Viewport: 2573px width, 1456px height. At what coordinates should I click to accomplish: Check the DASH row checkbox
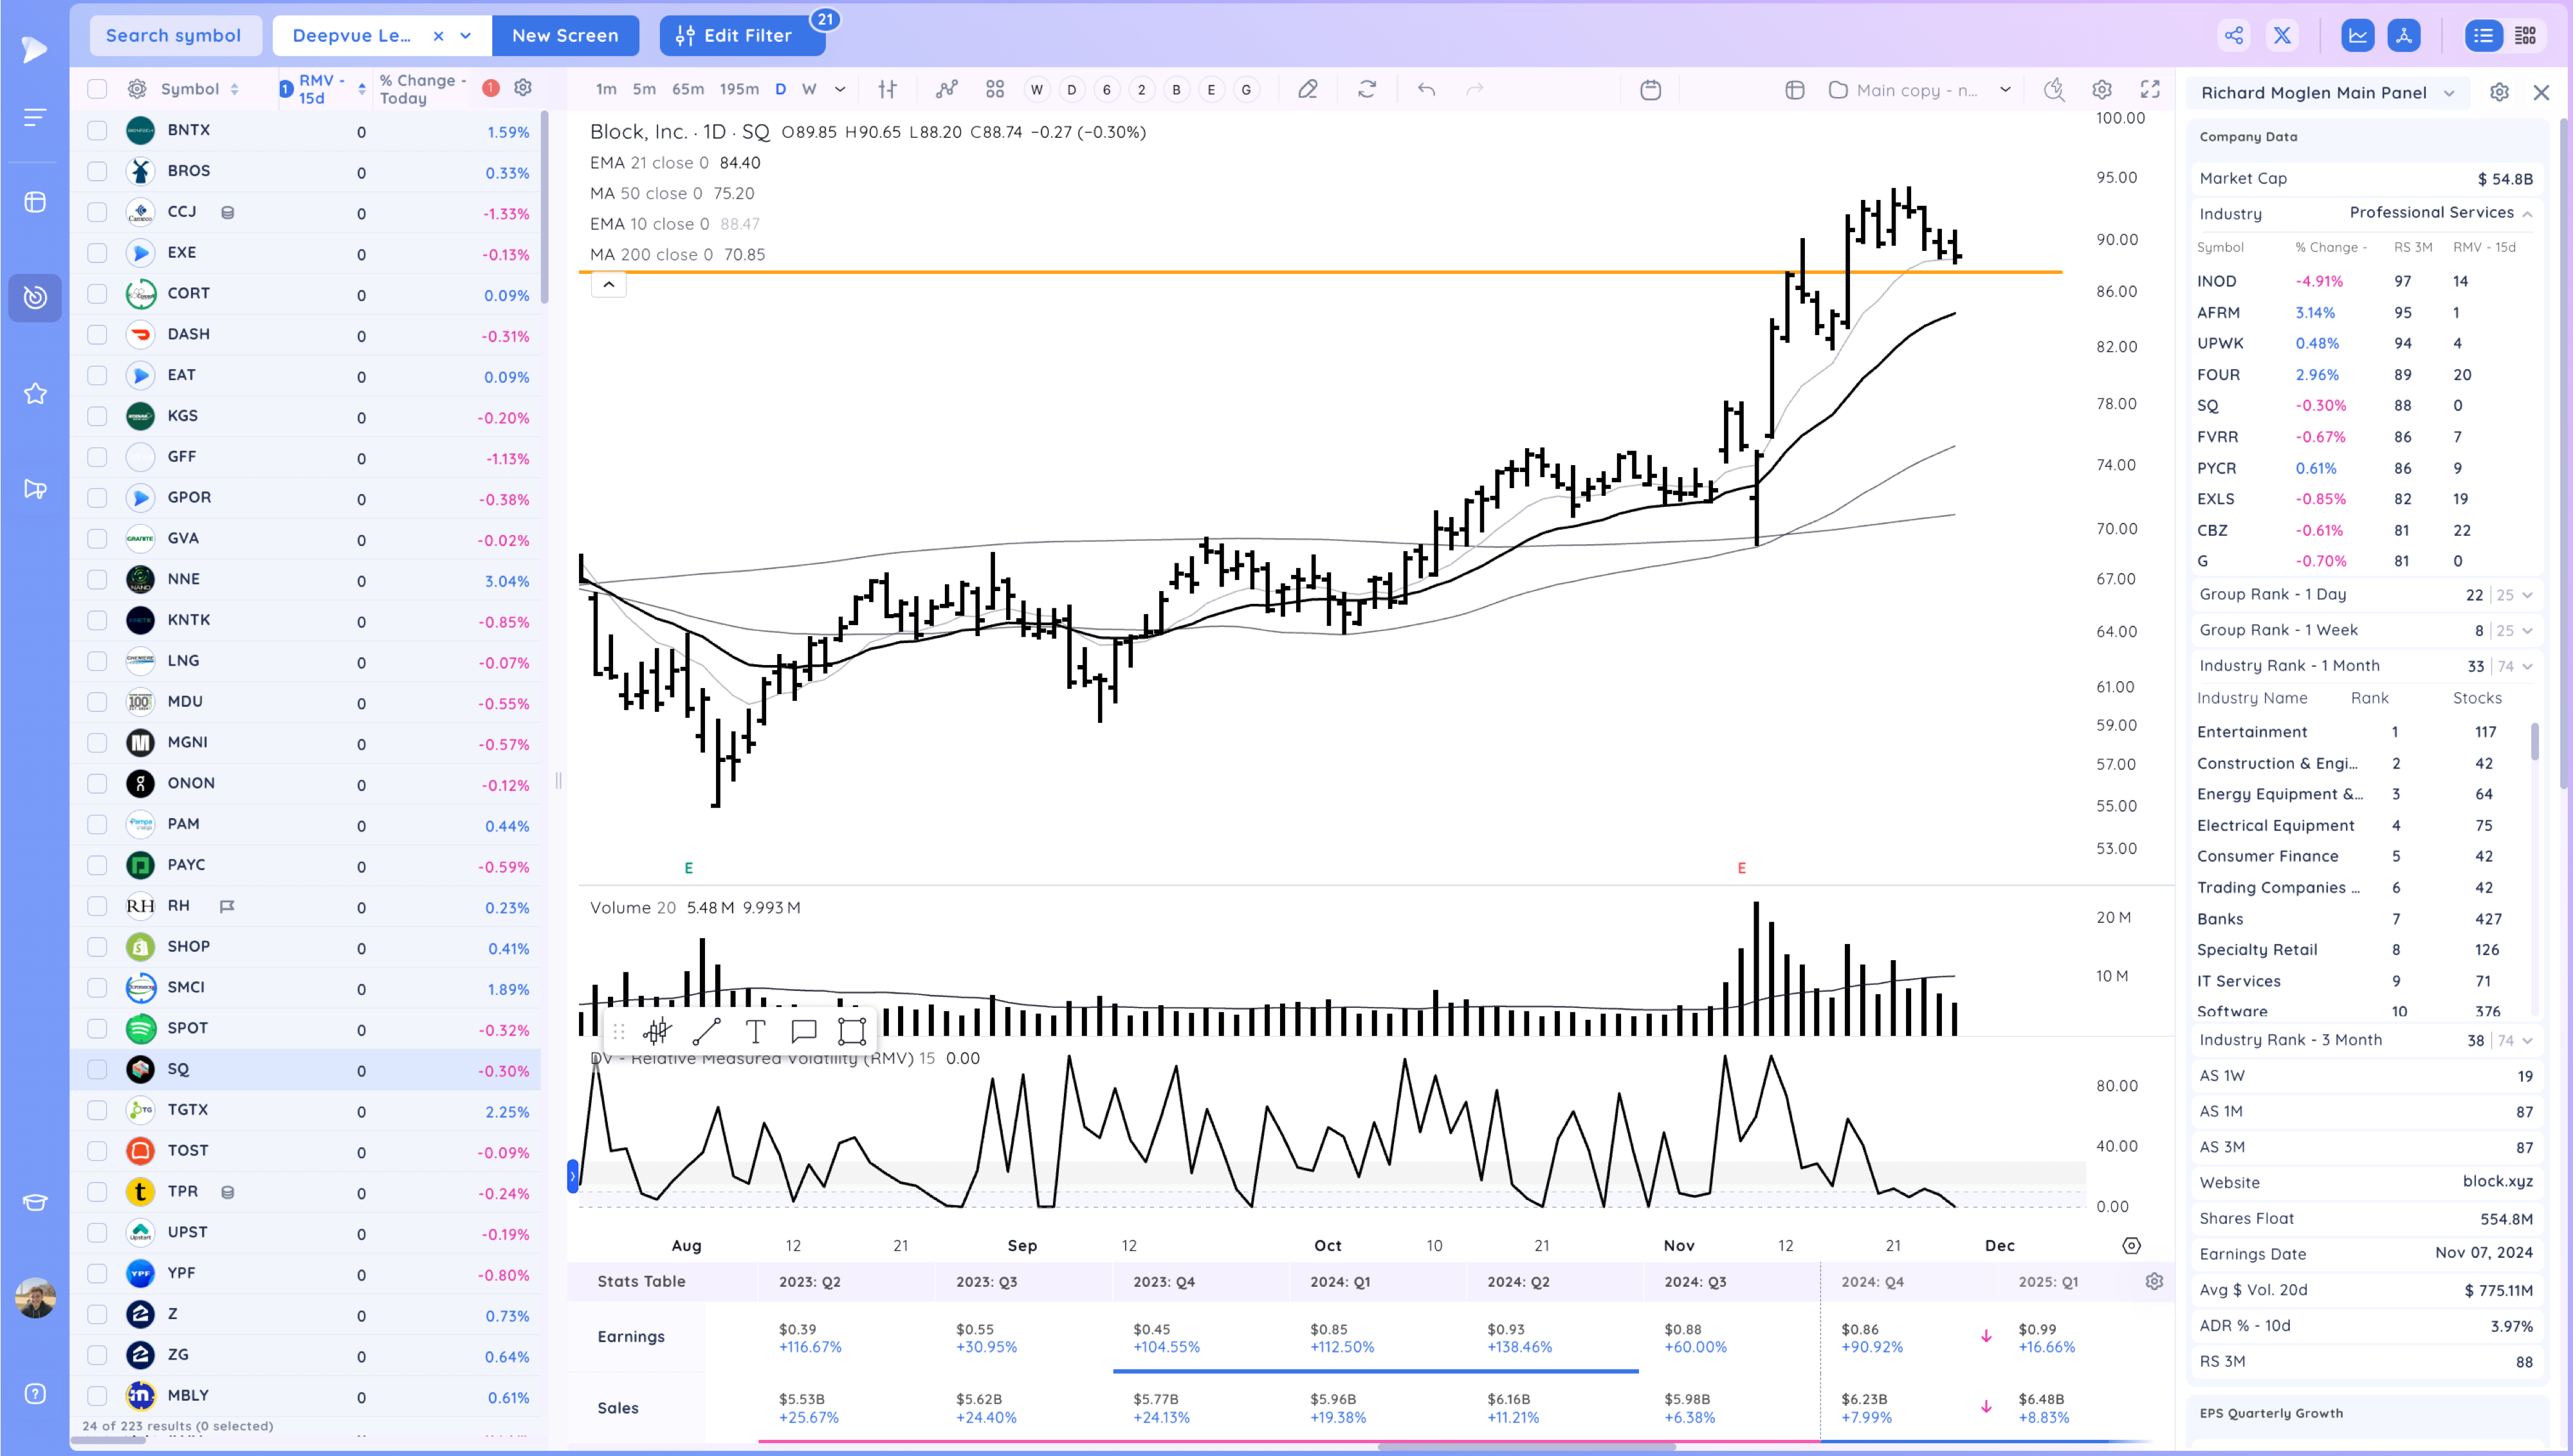[97, 334]
